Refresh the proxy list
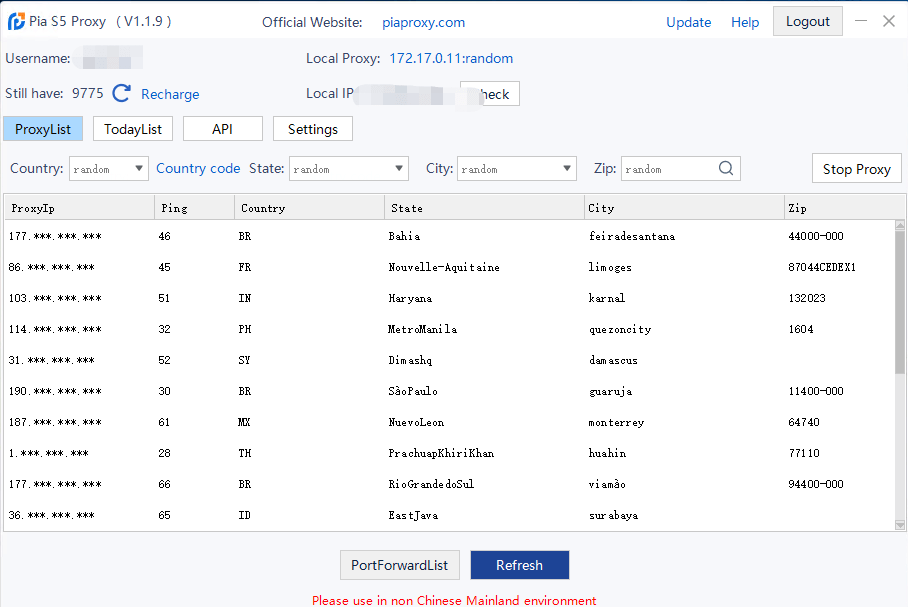908x607 pixels. [x=519, y=565]
